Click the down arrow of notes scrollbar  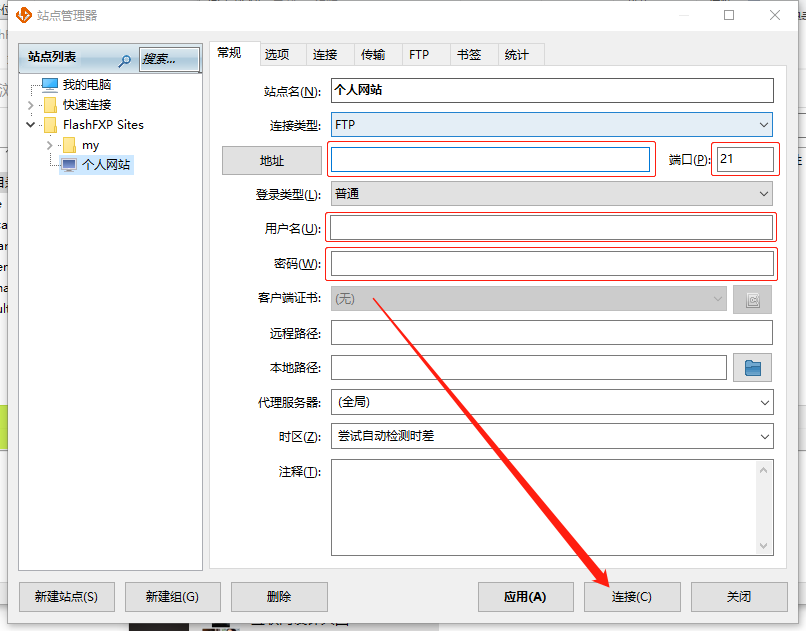(x=765, y=546)
